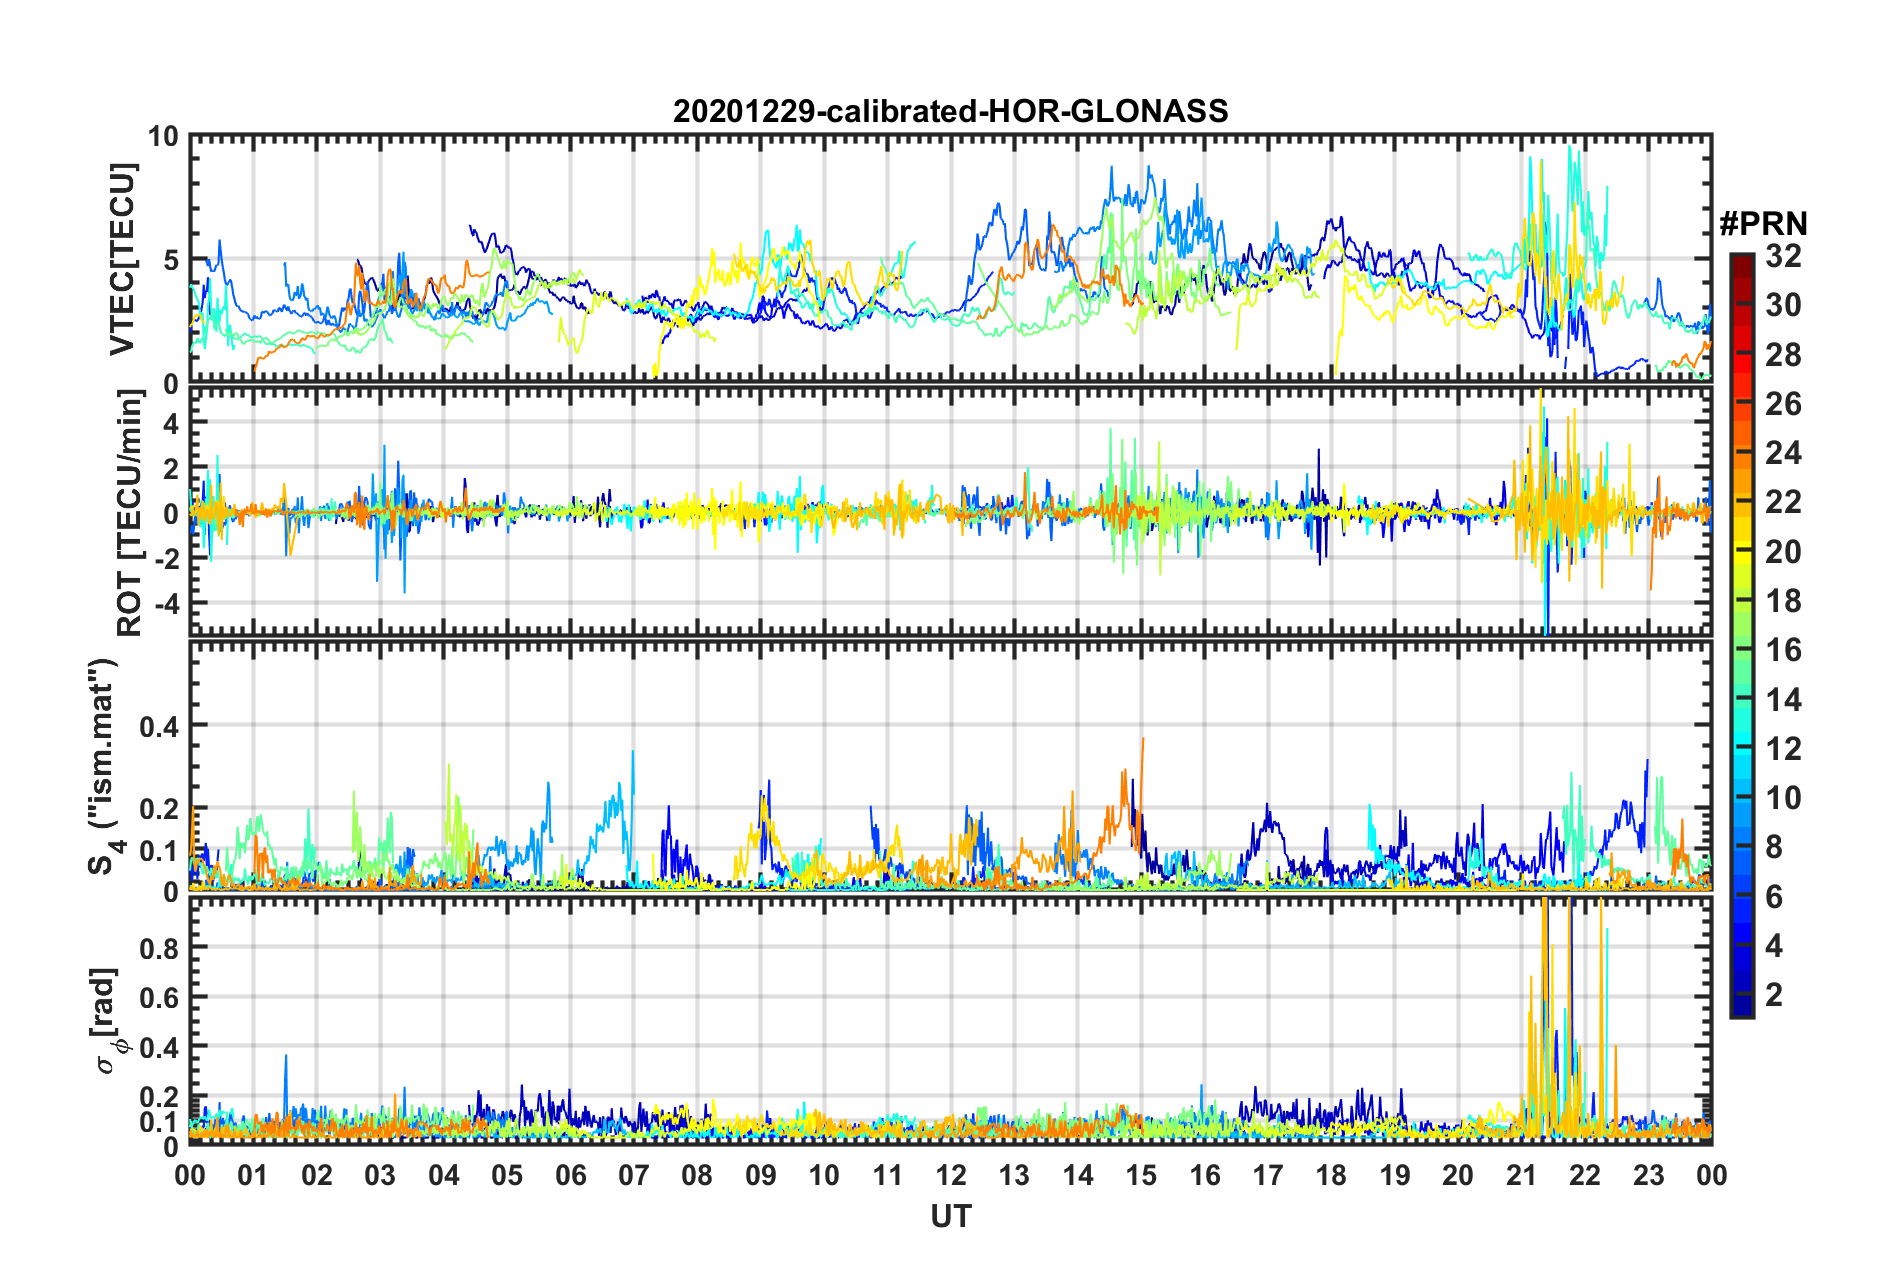This screenshot has height=1272, width=1902.
Task: Click the sigma phi [rad] axis label
Action: tap(107, 1021)
